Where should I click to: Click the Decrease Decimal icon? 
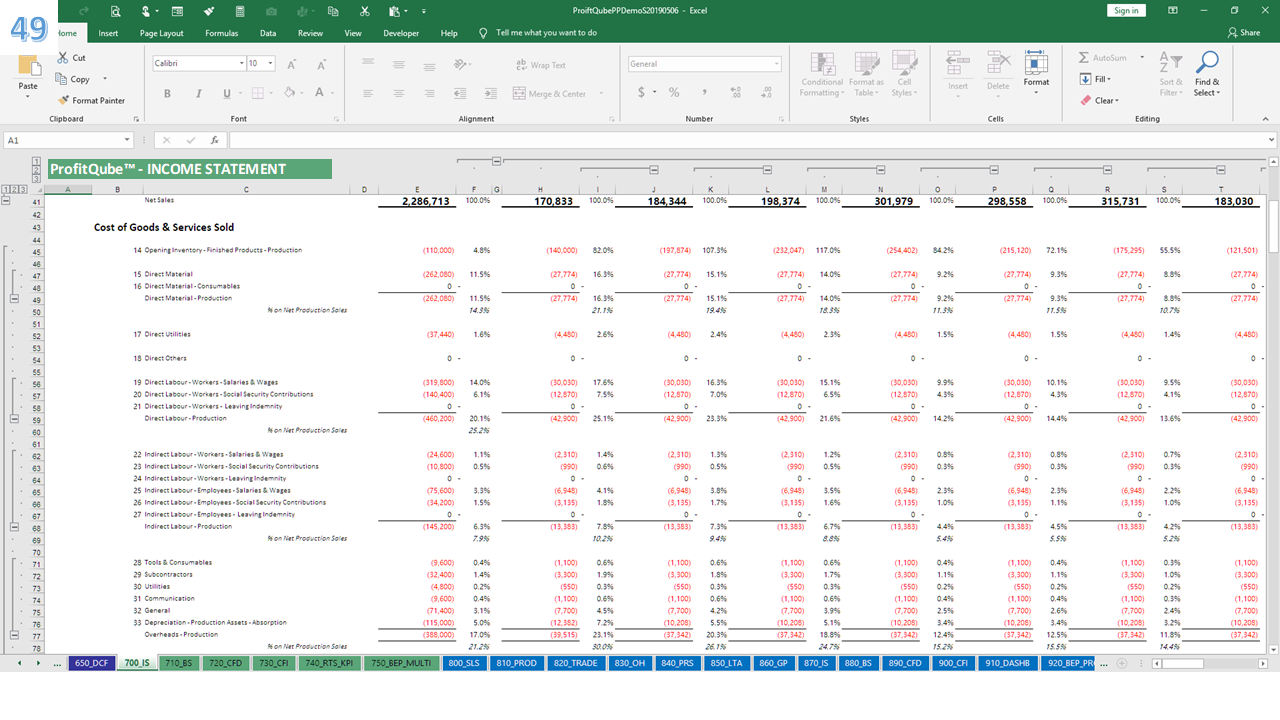tap(765, 92)
